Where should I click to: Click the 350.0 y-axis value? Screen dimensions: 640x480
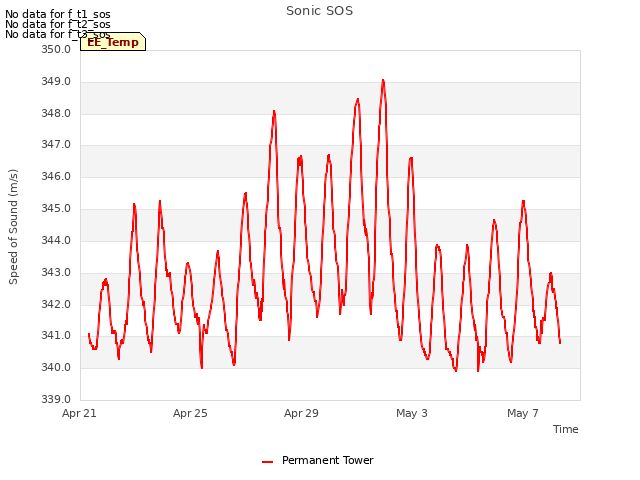(x=56, y=49)
